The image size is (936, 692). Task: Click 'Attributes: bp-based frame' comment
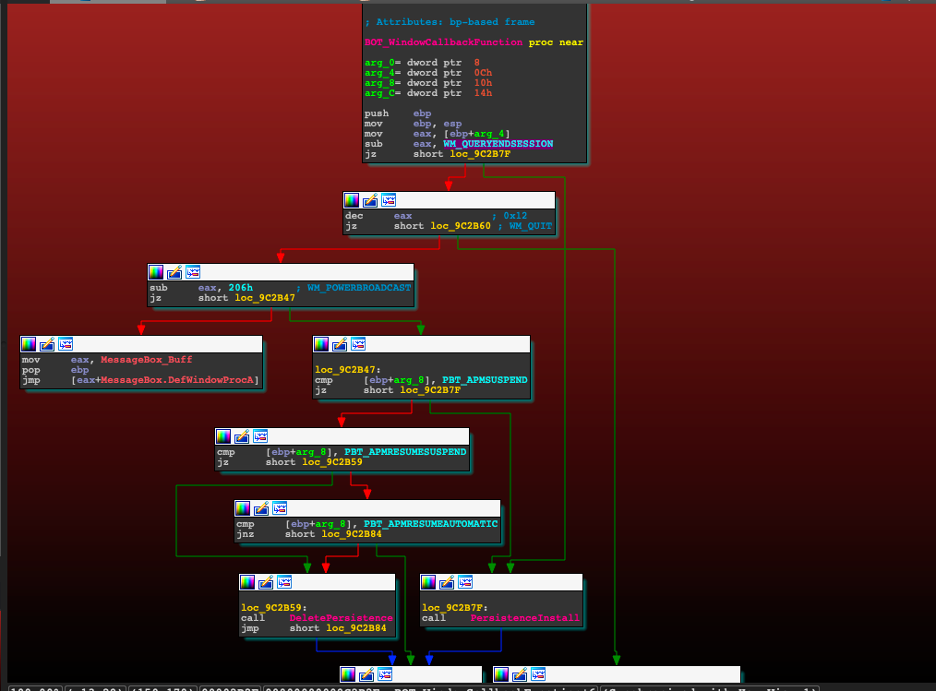(x=449, y=22)
